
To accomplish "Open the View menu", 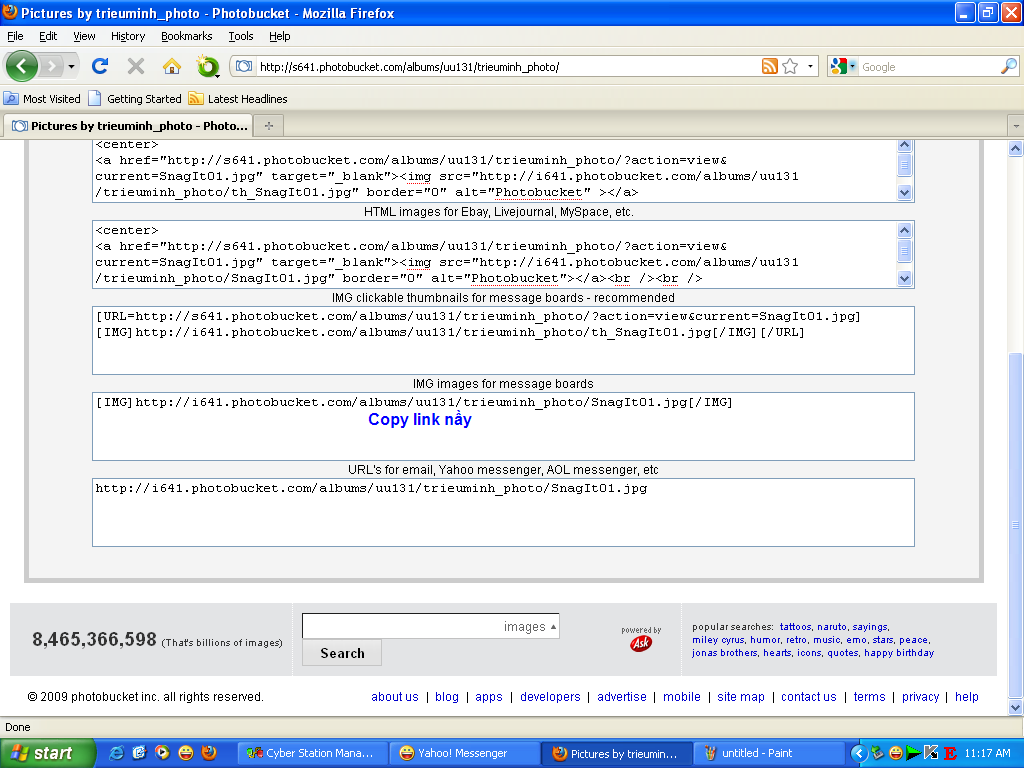I will (x=84, y=36).
